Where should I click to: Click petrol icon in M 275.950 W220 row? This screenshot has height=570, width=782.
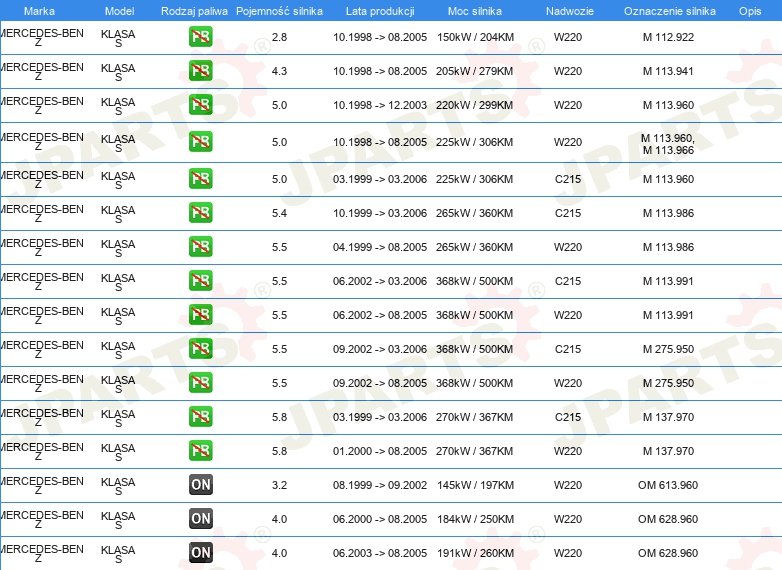200,382
